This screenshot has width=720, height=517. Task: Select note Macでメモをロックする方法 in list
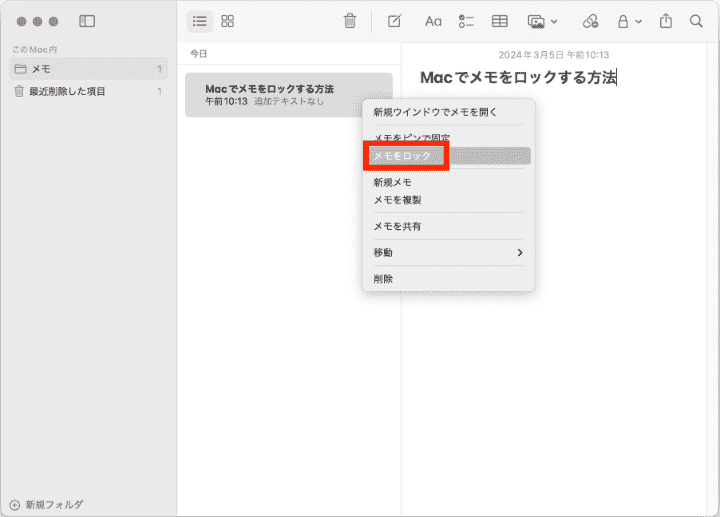tap(288, 95)
